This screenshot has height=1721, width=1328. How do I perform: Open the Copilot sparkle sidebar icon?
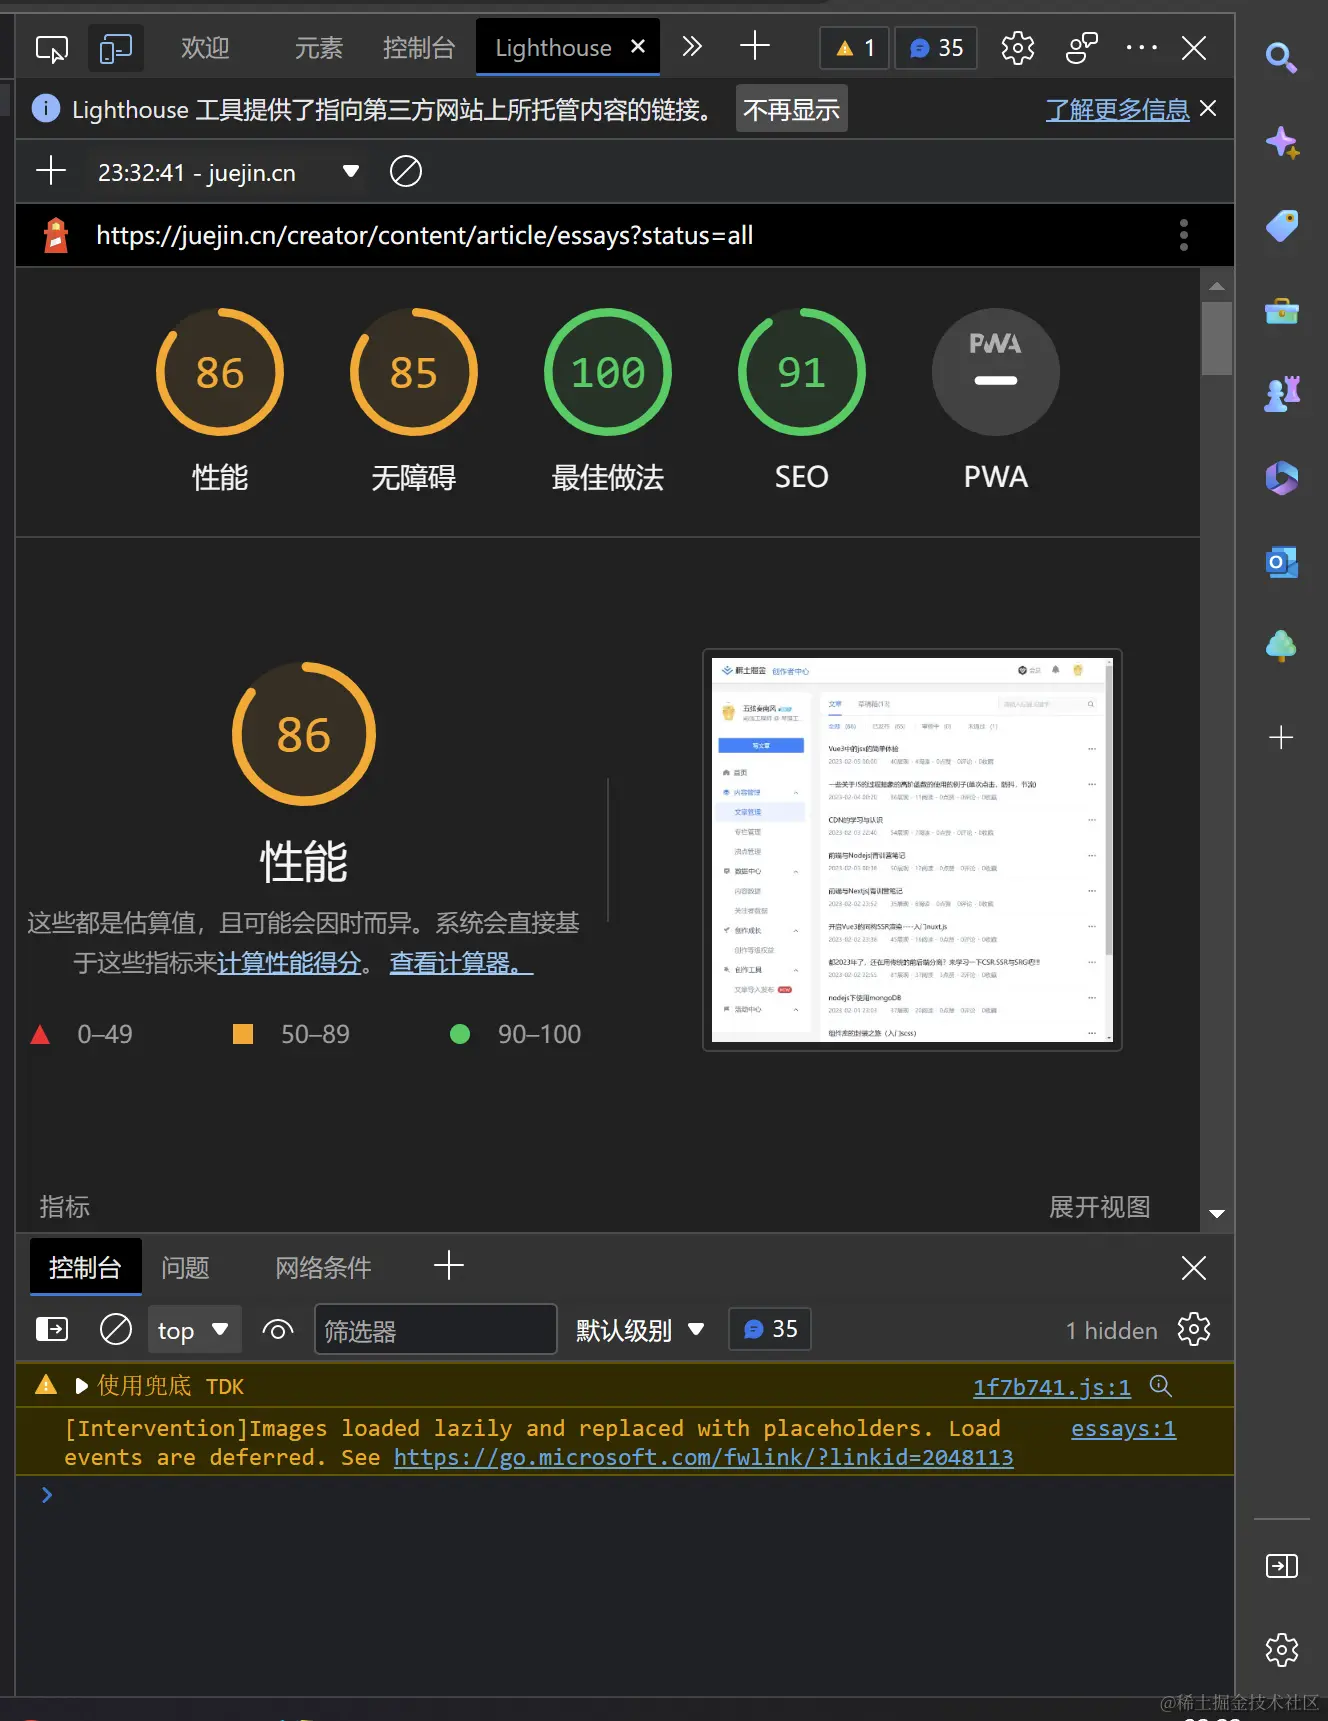(x=1282, y=143)
